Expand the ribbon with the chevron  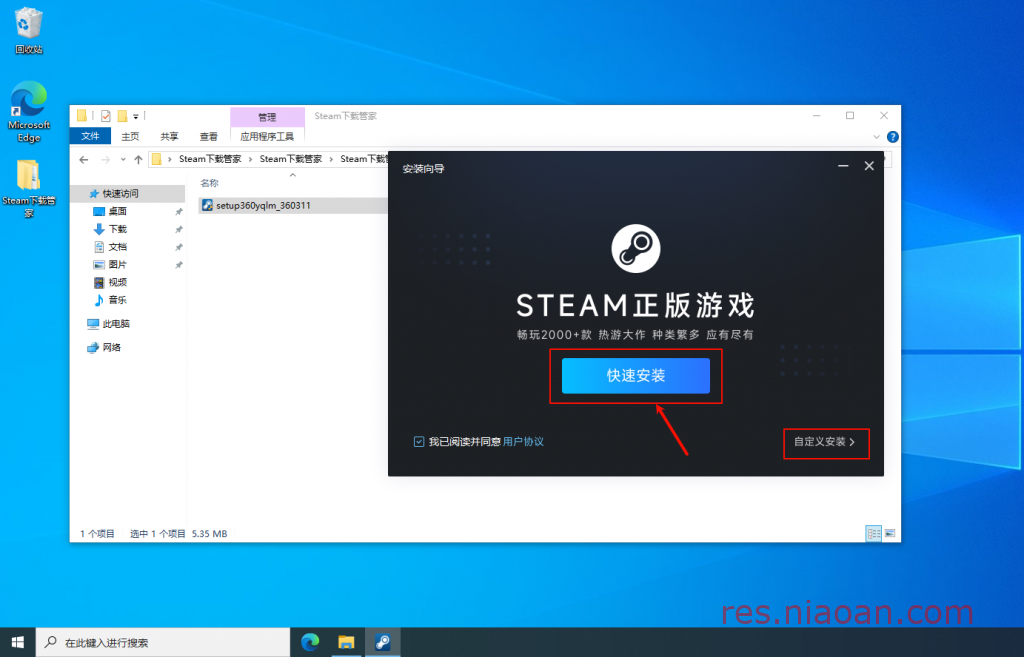click(876, 136)
